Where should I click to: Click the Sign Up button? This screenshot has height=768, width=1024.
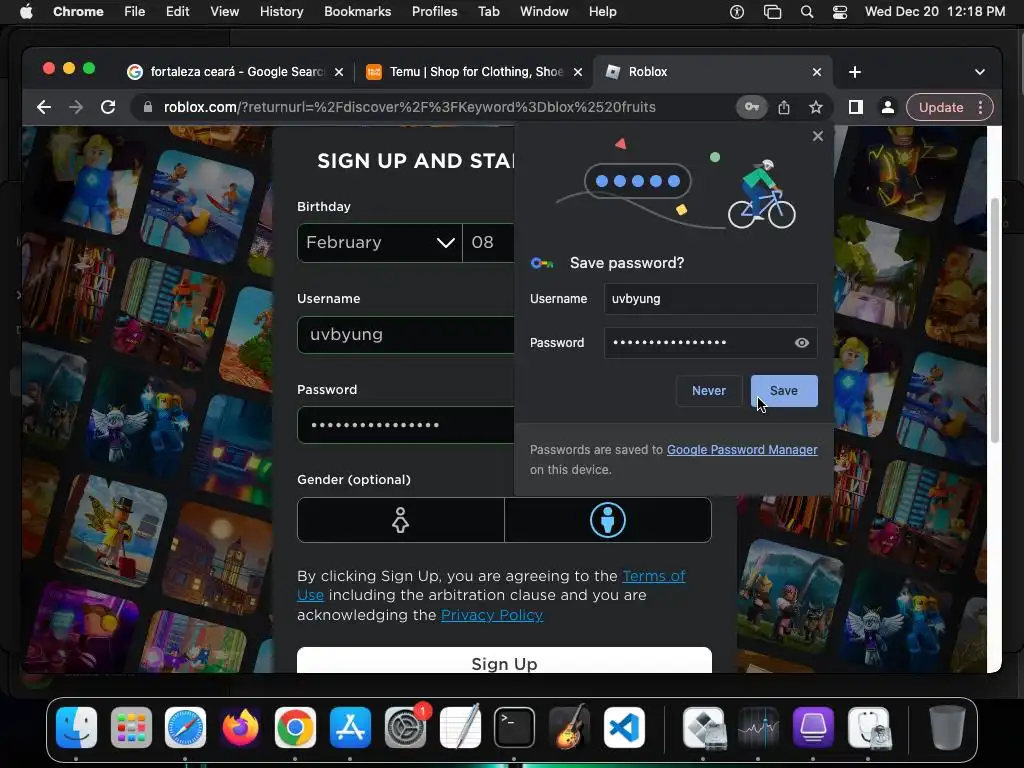(x=504, y=660)
